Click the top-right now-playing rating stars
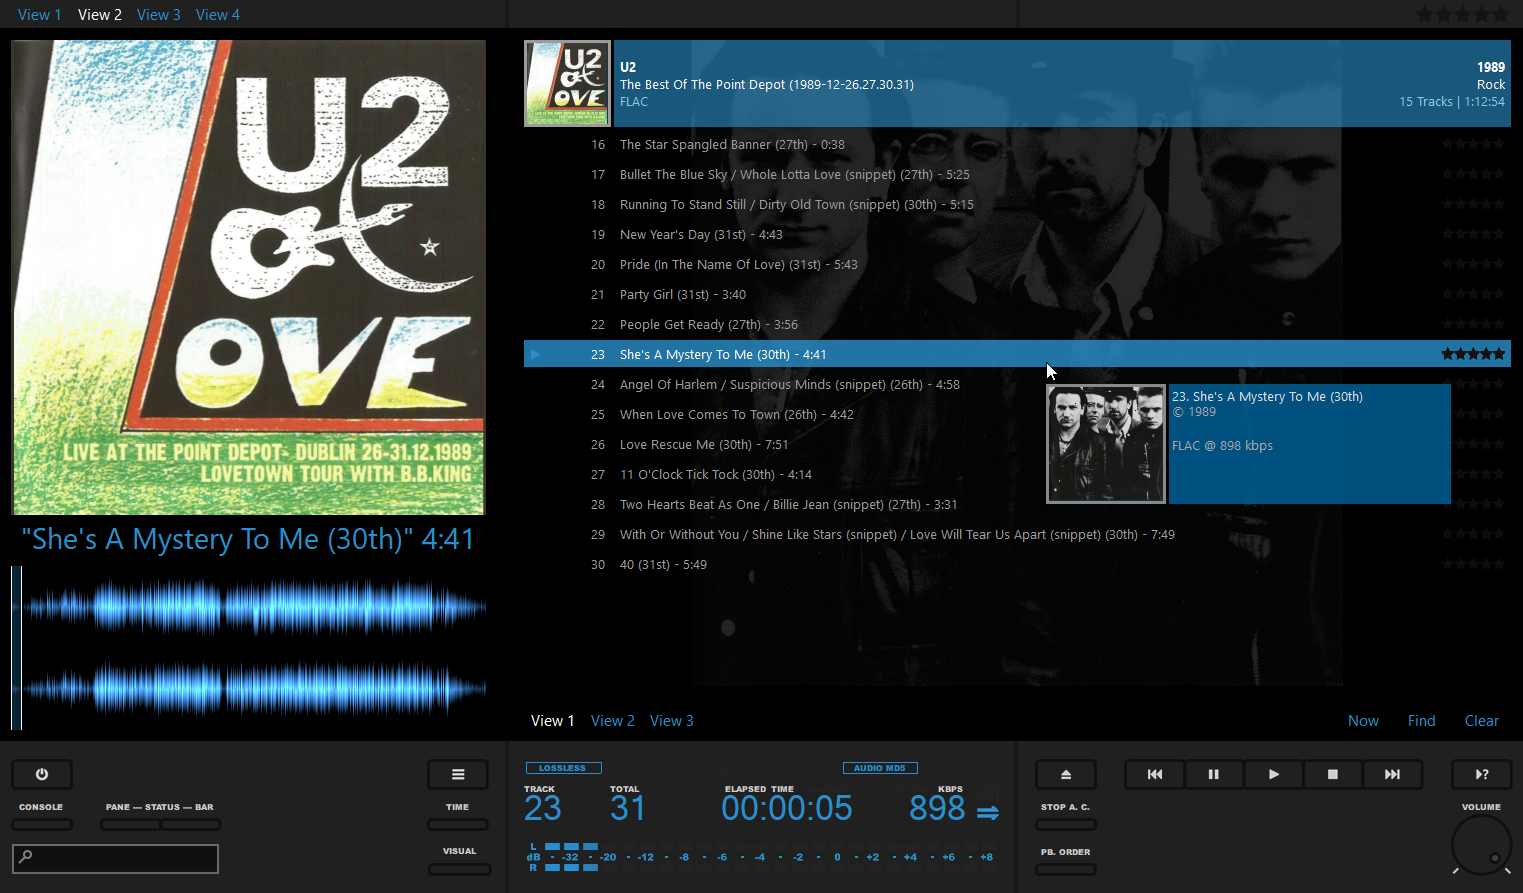The height and width of the screenshot is (893, 1523). [1462, 14]
